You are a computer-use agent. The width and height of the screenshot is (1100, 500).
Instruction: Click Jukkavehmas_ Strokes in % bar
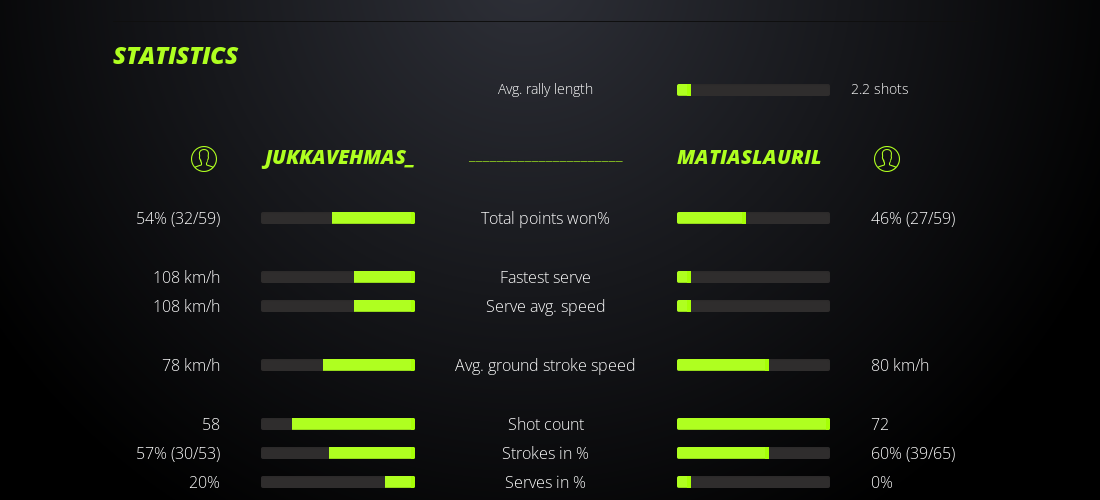coord(338,453)
